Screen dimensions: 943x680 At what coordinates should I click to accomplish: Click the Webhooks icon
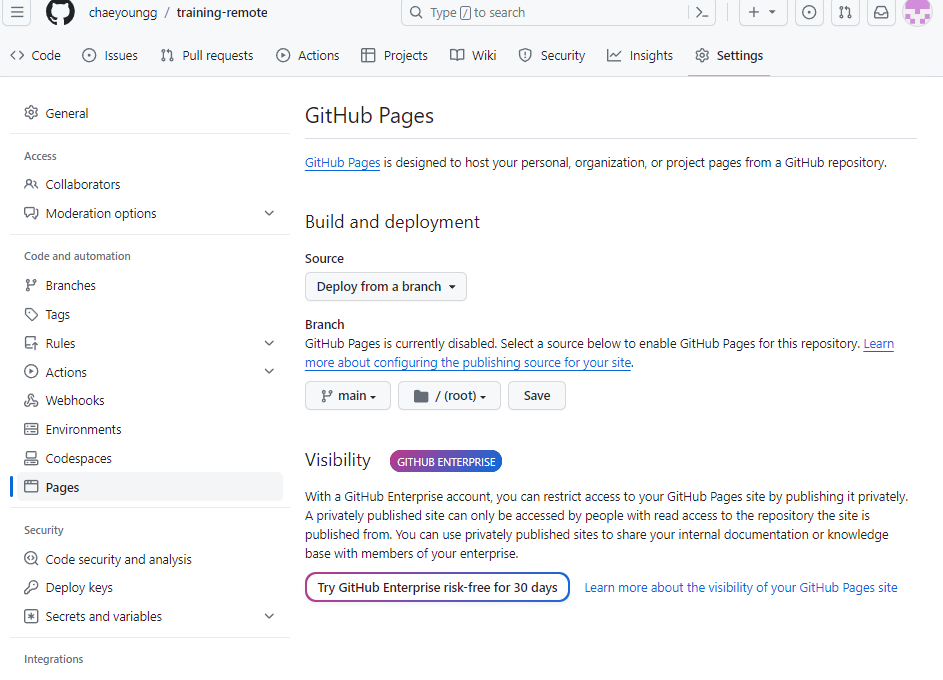pyautogui.click(x=31, y=400)
